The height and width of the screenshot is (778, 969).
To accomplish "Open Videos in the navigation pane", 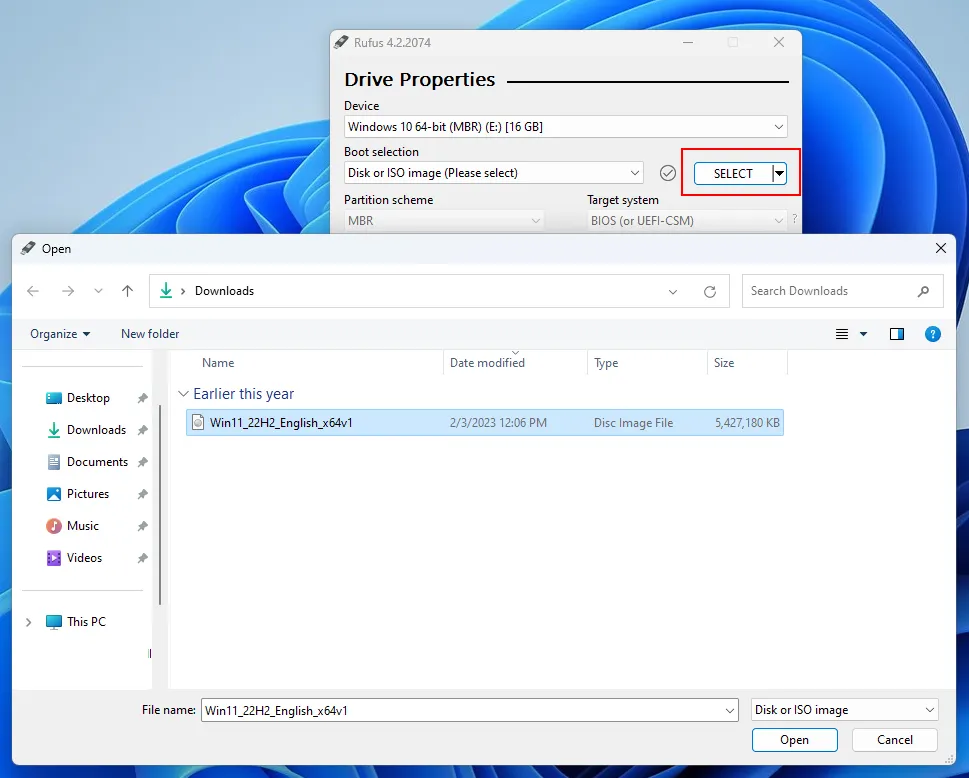I will (x=84, y=558).
